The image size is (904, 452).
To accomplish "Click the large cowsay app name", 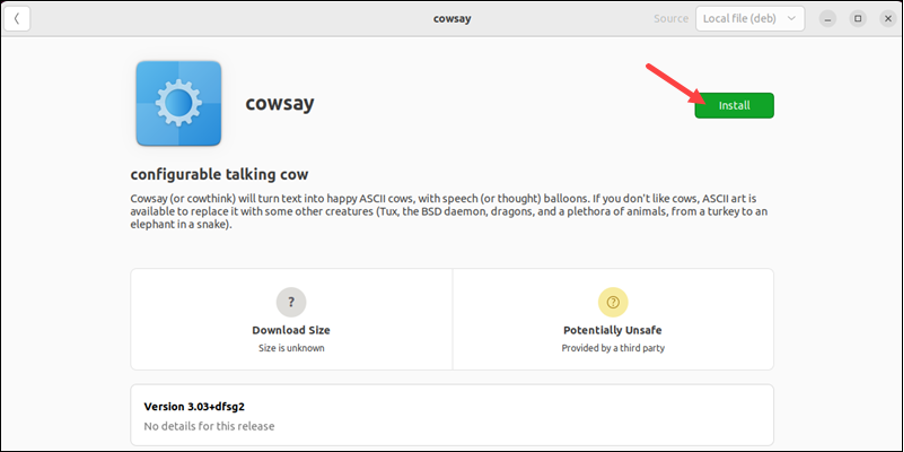I will [x=280, y=103].
